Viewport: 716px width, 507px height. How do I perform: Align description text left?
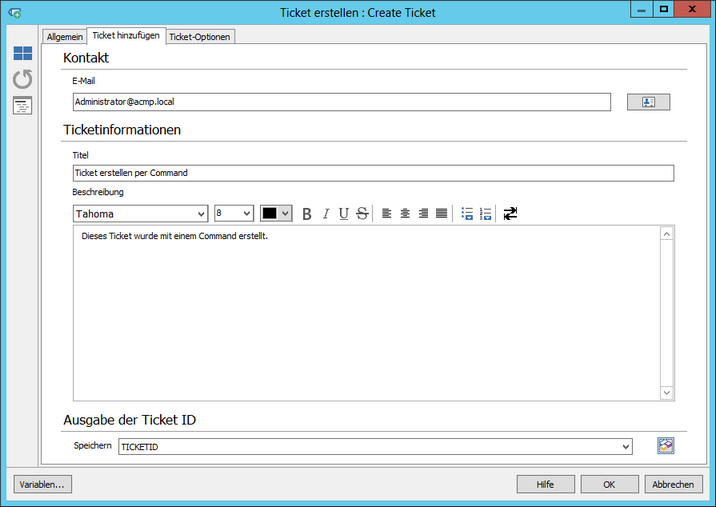[386, 213]
